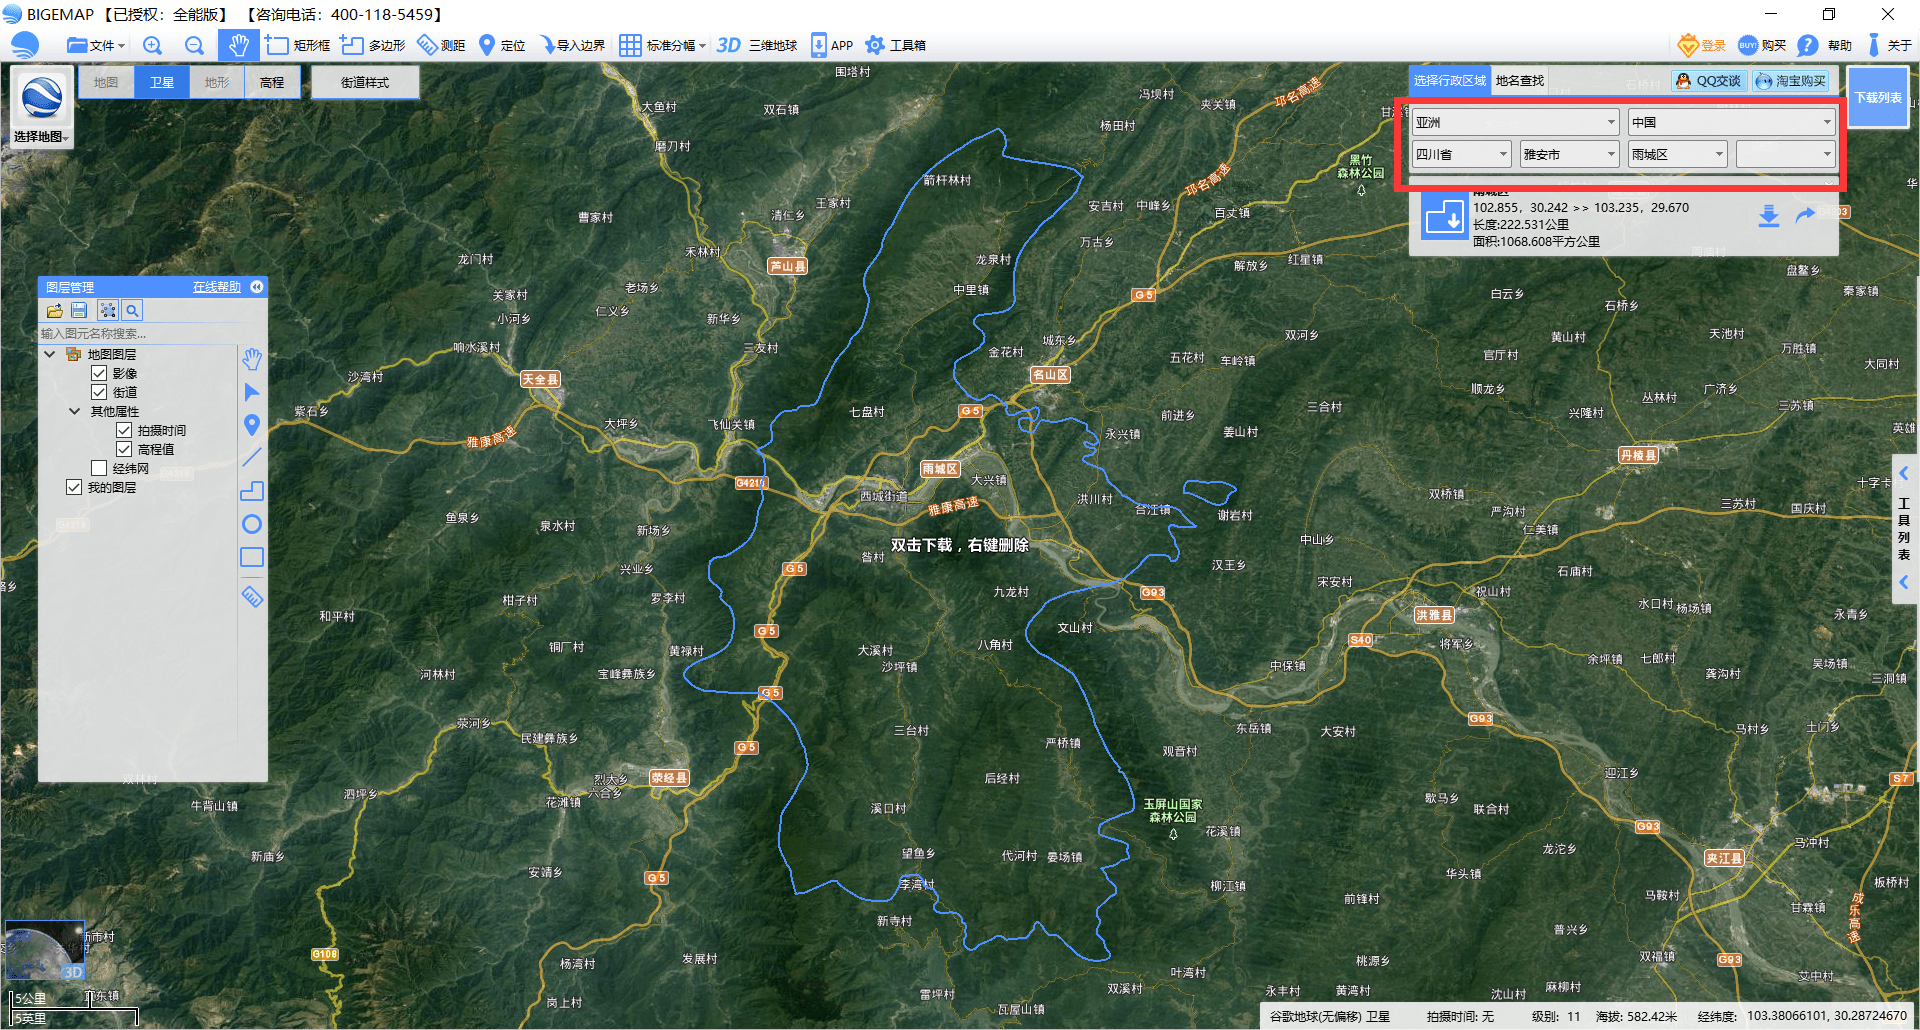1920x1030 pixels.
Task: Collapse the 其他属性 tree node
Action: (75, 411)
